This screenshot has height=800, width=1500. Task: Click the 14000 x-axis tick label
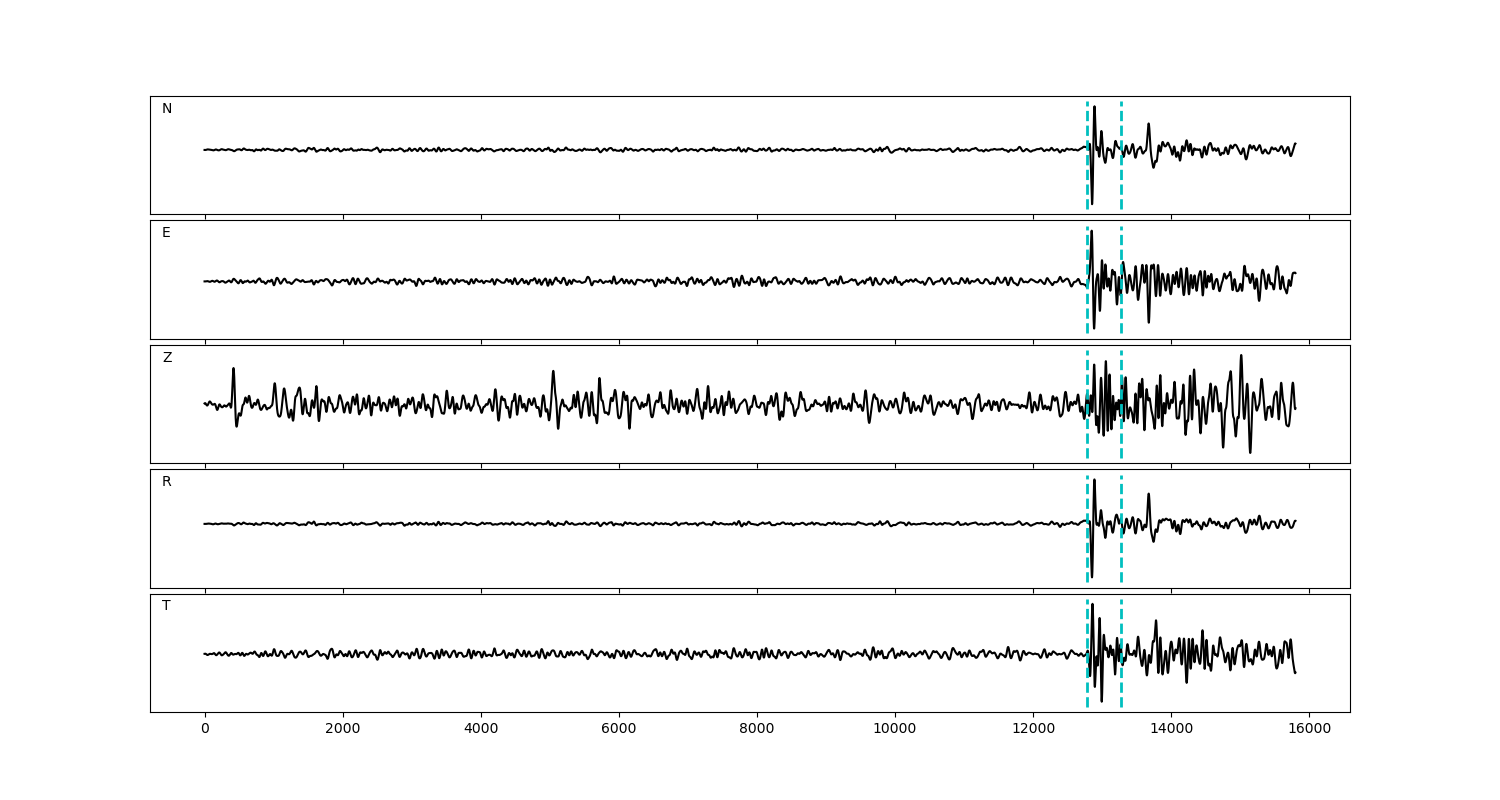pos(1171,729)
